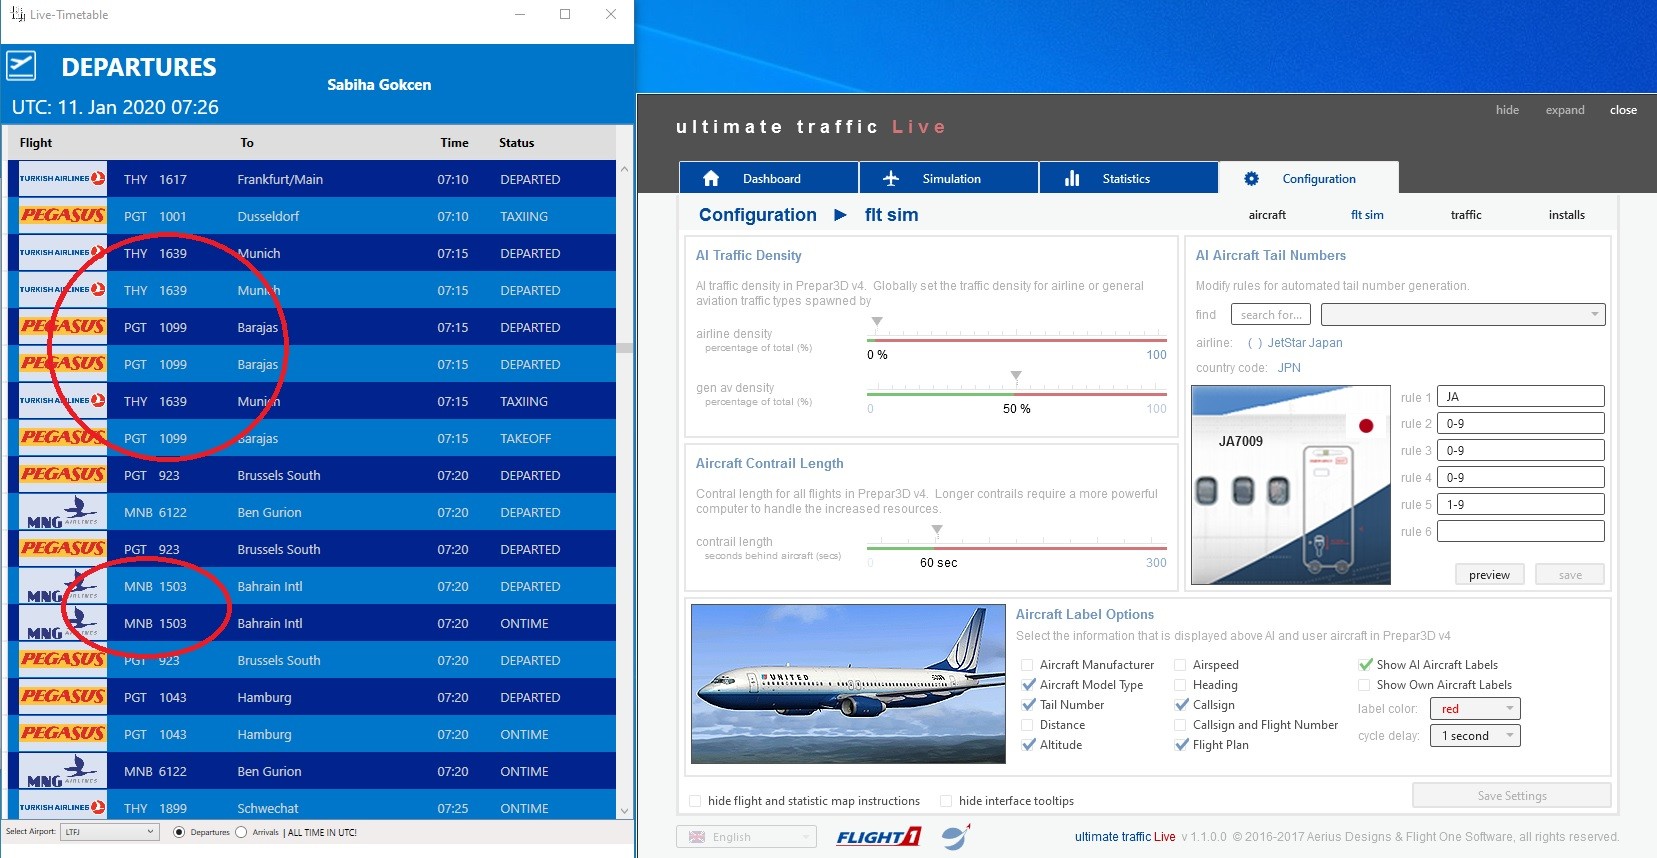Switch to the traffic sub-tab

tap(1466, 215)
